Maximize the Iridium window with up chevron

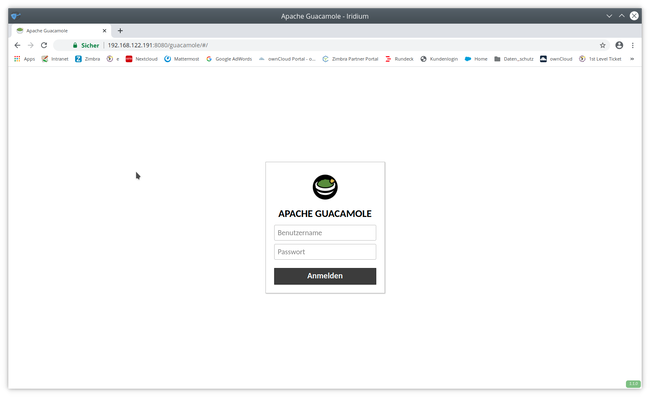pos(621,16)
